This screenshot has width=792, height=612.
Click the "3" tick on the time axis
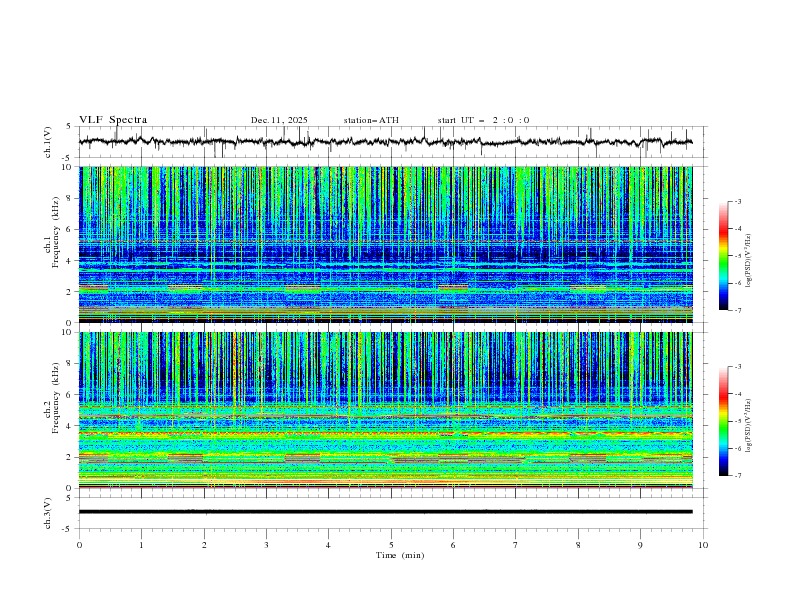pyautogui.click(x=266, y=545)
